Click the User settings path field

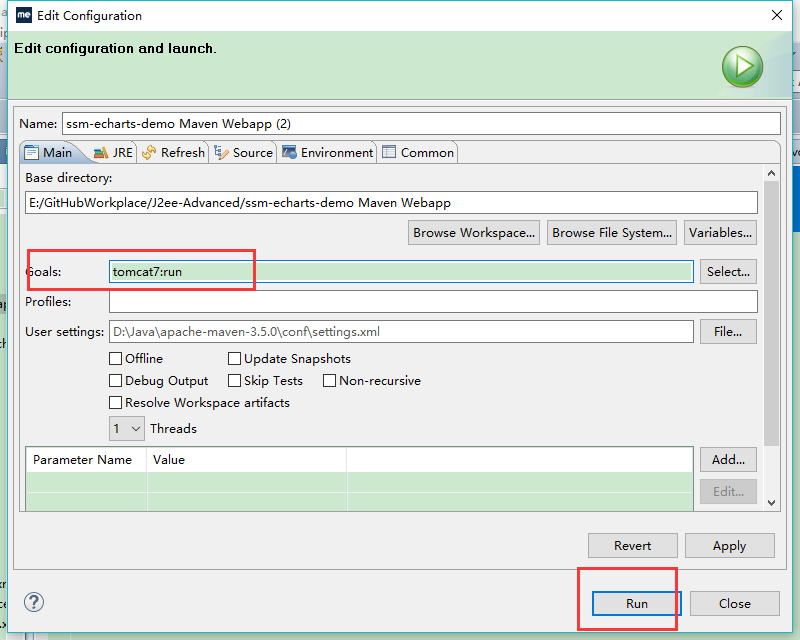coord(401,332)
